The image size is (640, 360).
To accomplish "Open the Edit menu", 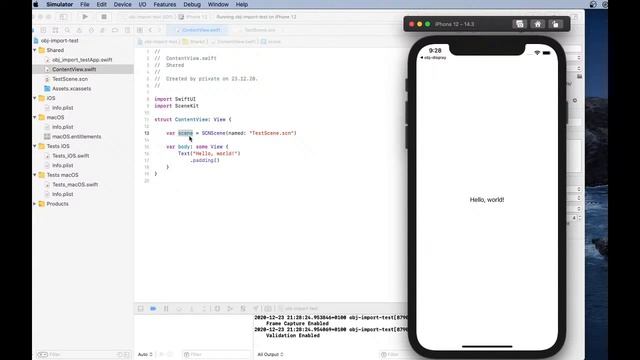I will coord(102,4).
